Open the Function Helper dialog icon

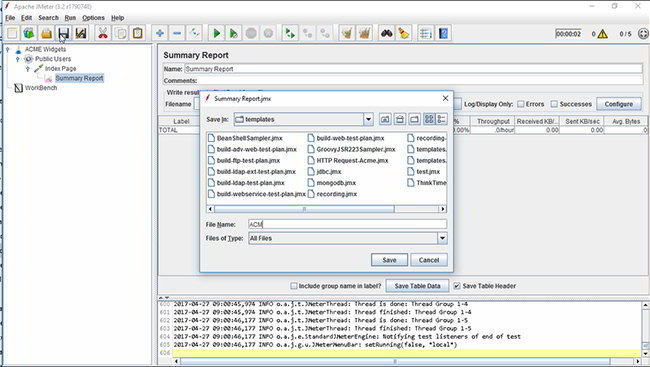tap(426, 33)
